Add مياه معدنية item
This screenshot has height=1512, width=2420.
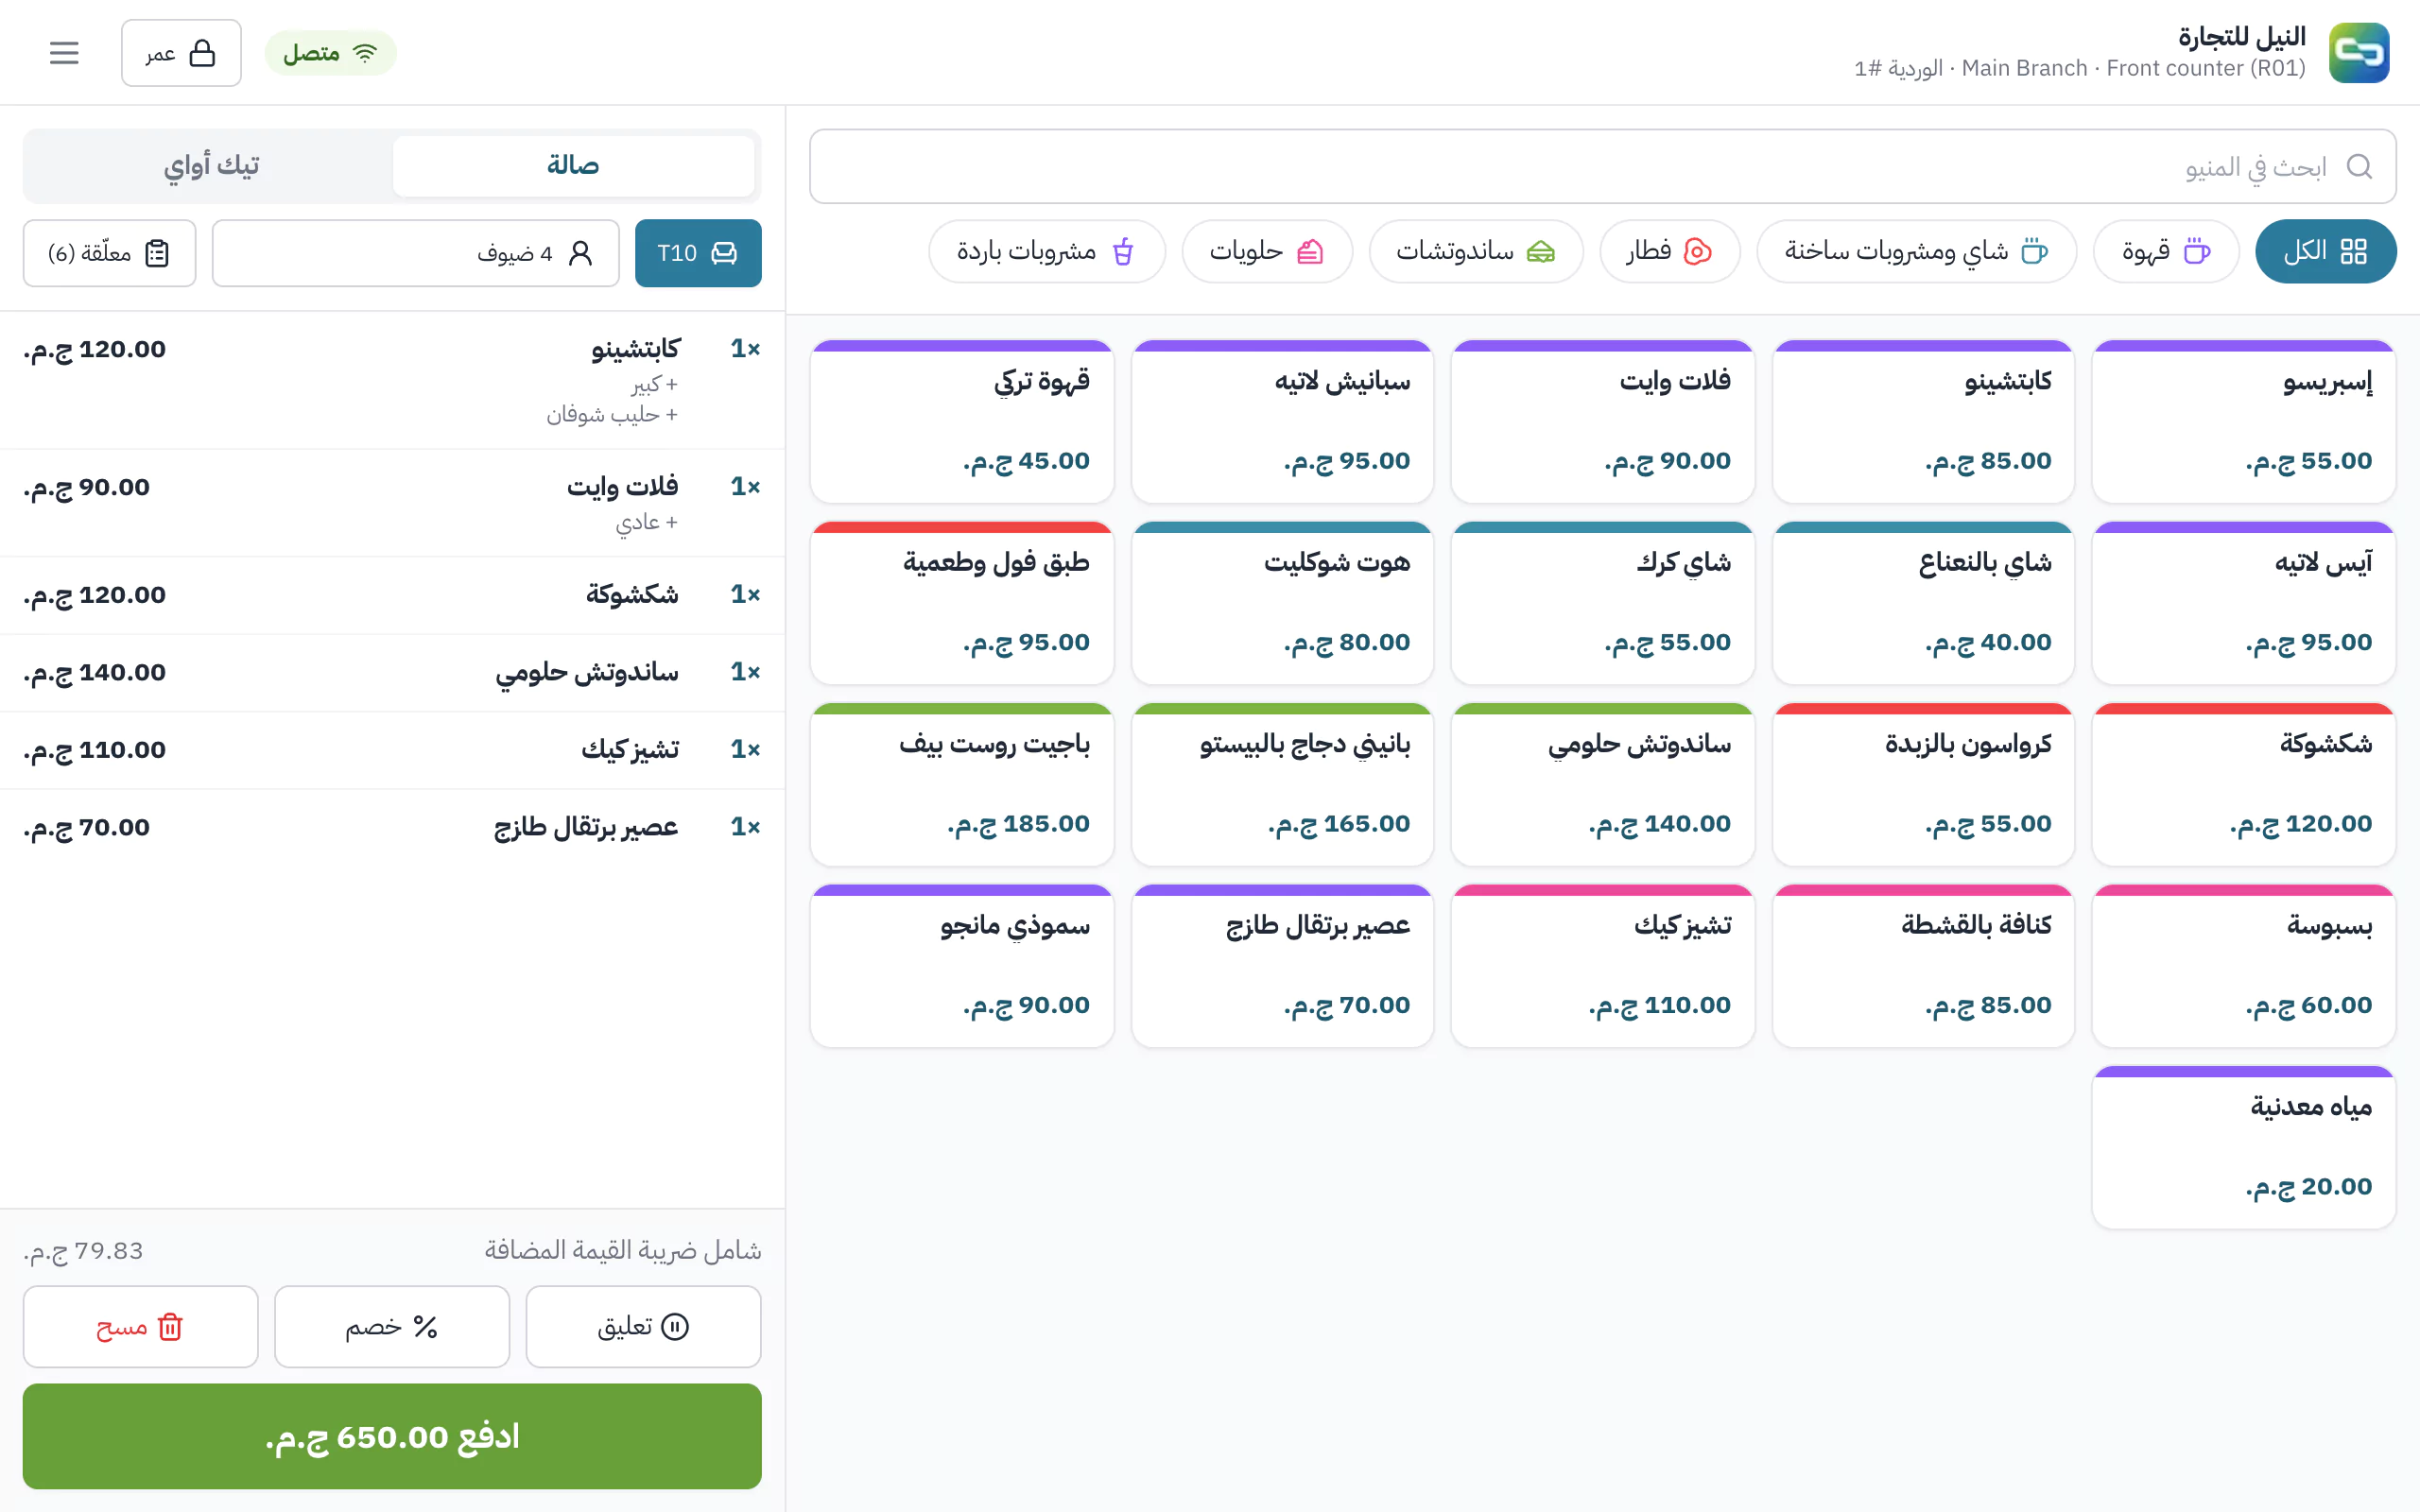click(2243, 1147)
